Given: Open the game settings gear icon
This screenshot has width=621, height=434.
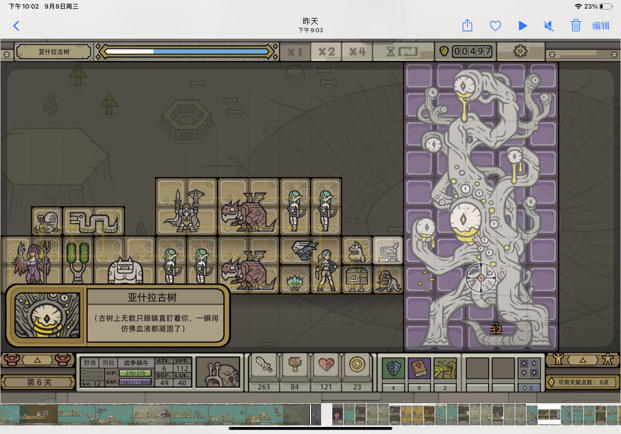Looking at the screenshot, I should (x=520, y=51).
